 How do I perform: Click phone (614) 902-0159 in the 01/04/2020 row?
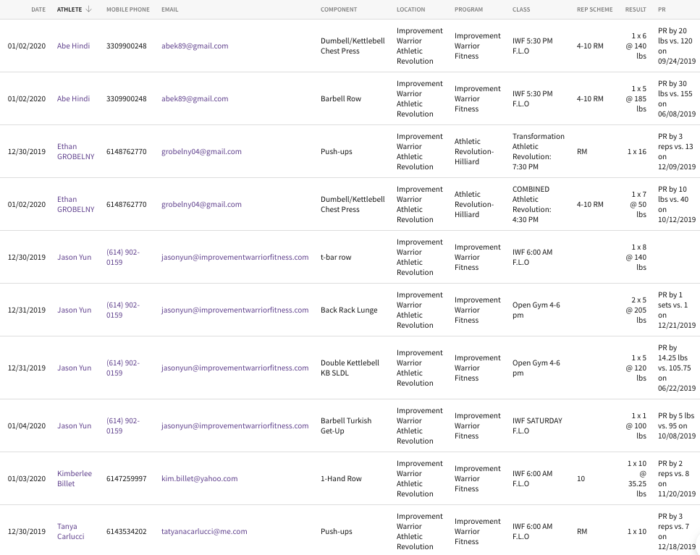coord(123,426)
